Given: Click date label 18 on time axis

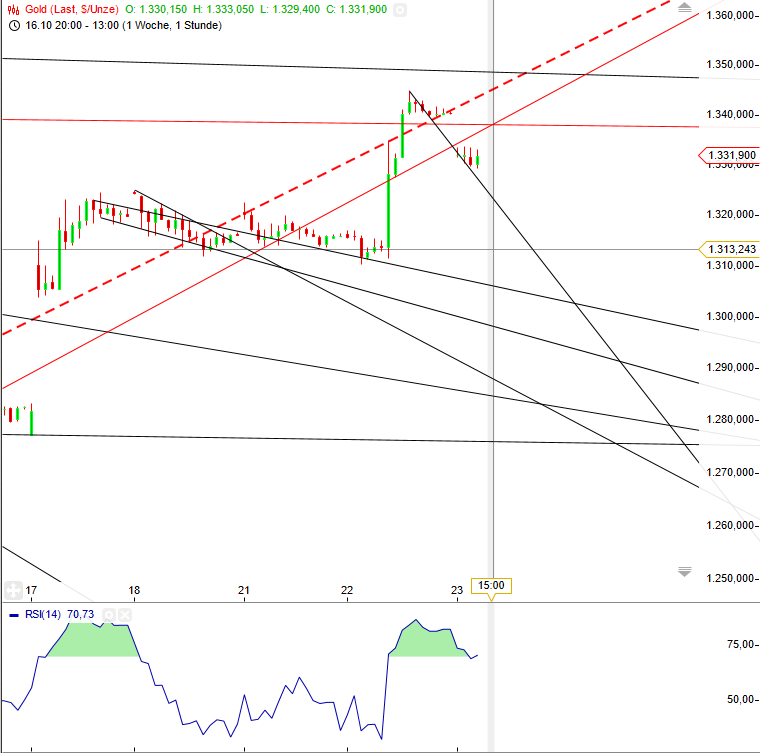Looking at the screenshot, I should point(134,590).
